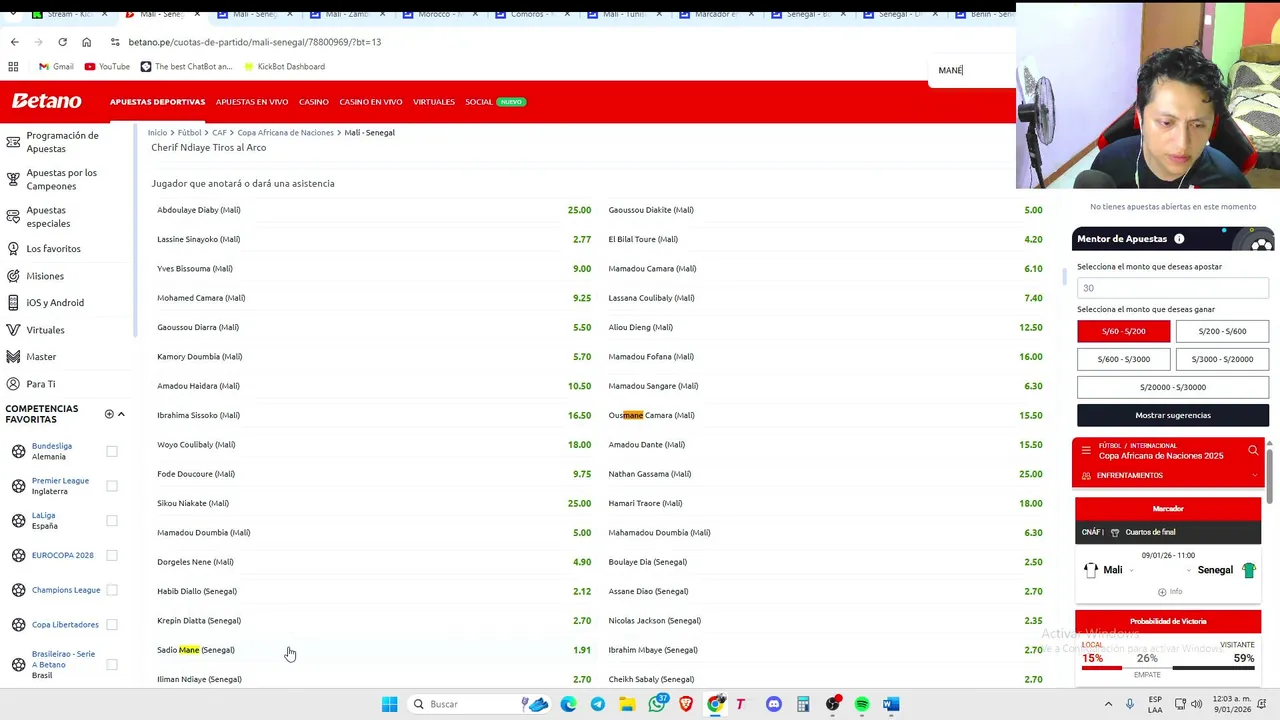Image resolution: width=1280 pixels, height=720 pixels.
Task: Open Apuestas Deportivas menu
Action: coord(157,102)
